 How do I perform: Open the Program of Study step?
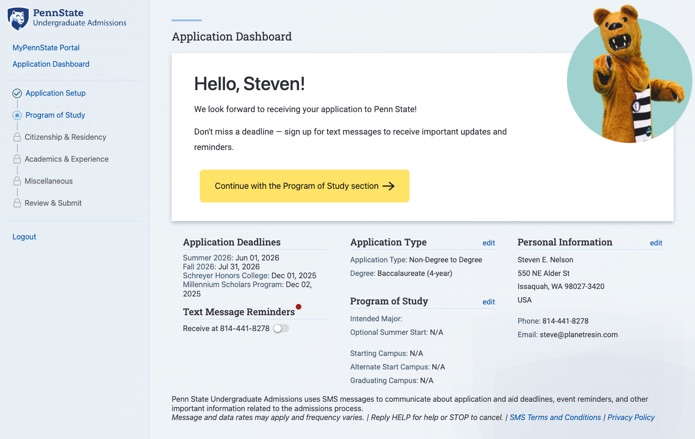[x=55, y=115]
